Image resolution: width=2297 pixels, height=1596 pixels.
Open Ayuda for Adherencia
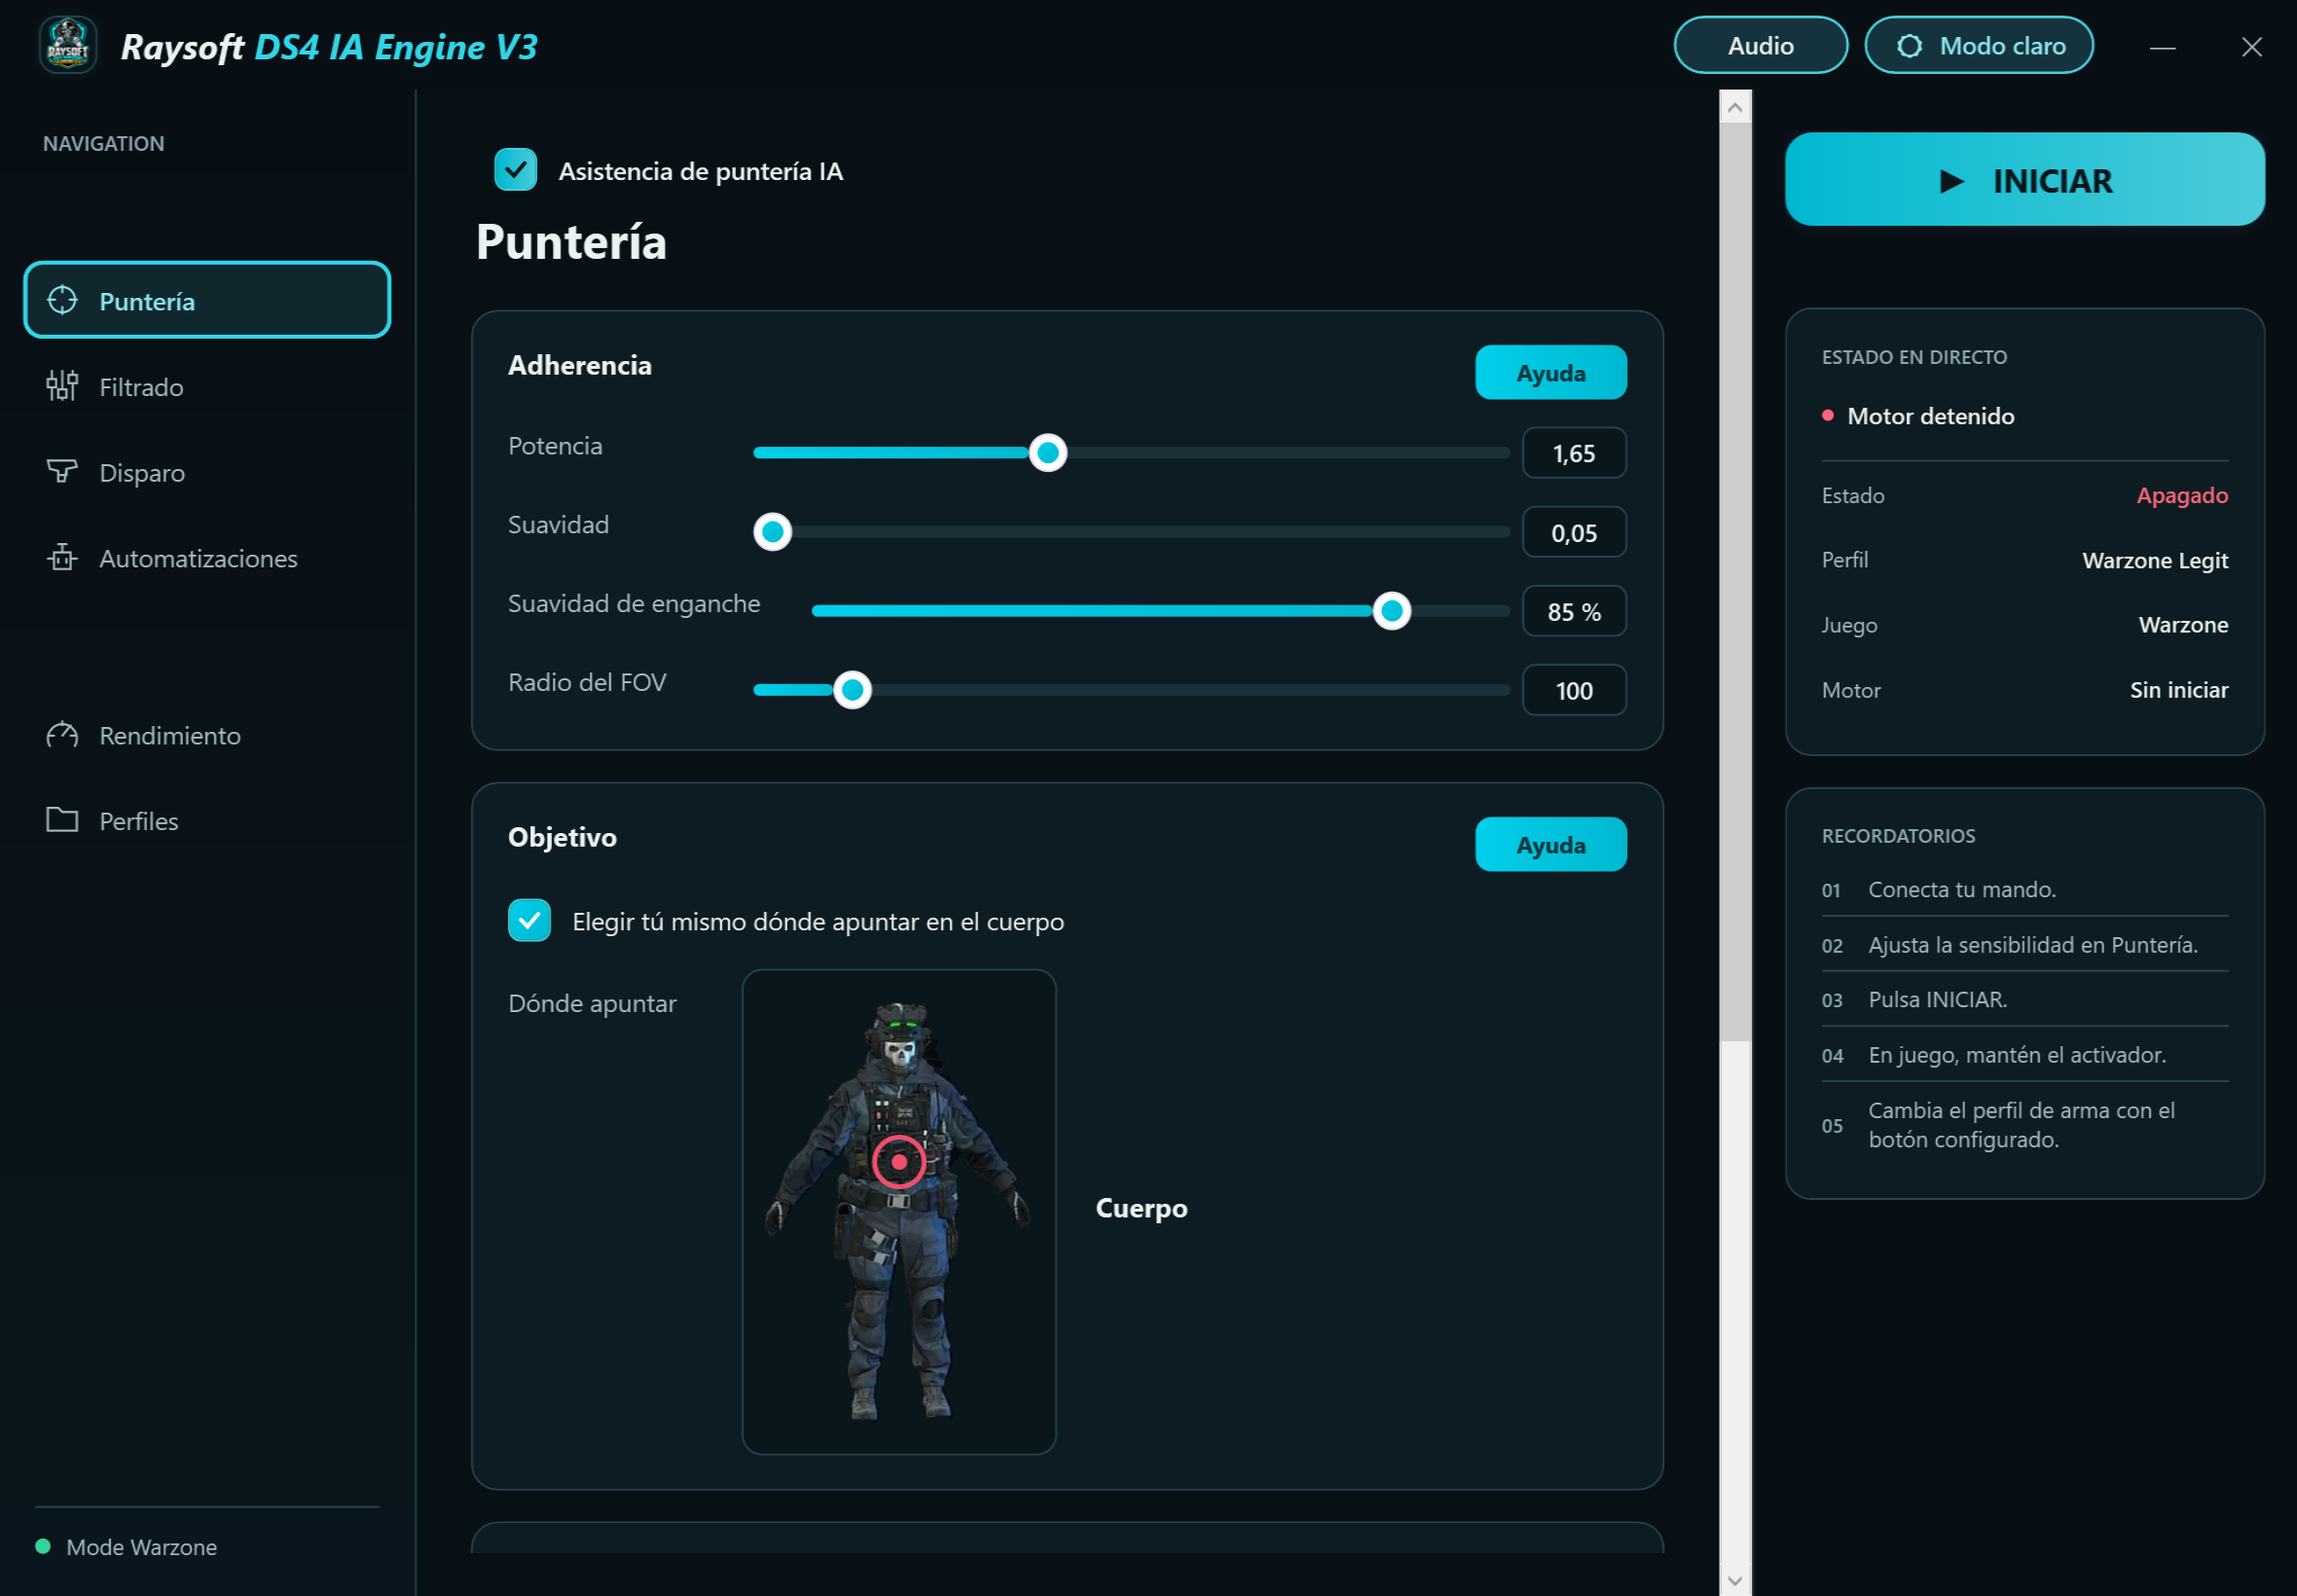click(1550, 373)
